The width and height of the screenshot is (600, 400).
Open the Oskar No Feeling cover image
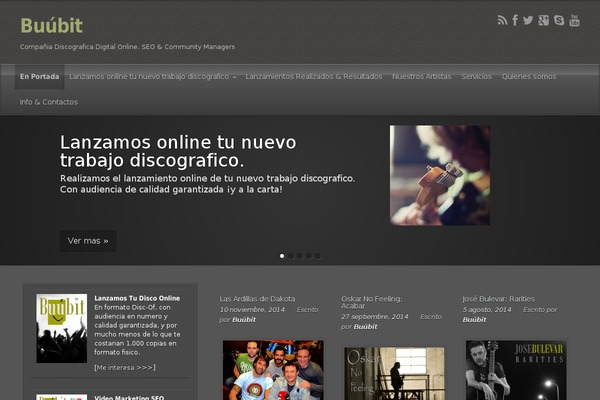click(x=394, y=374)
